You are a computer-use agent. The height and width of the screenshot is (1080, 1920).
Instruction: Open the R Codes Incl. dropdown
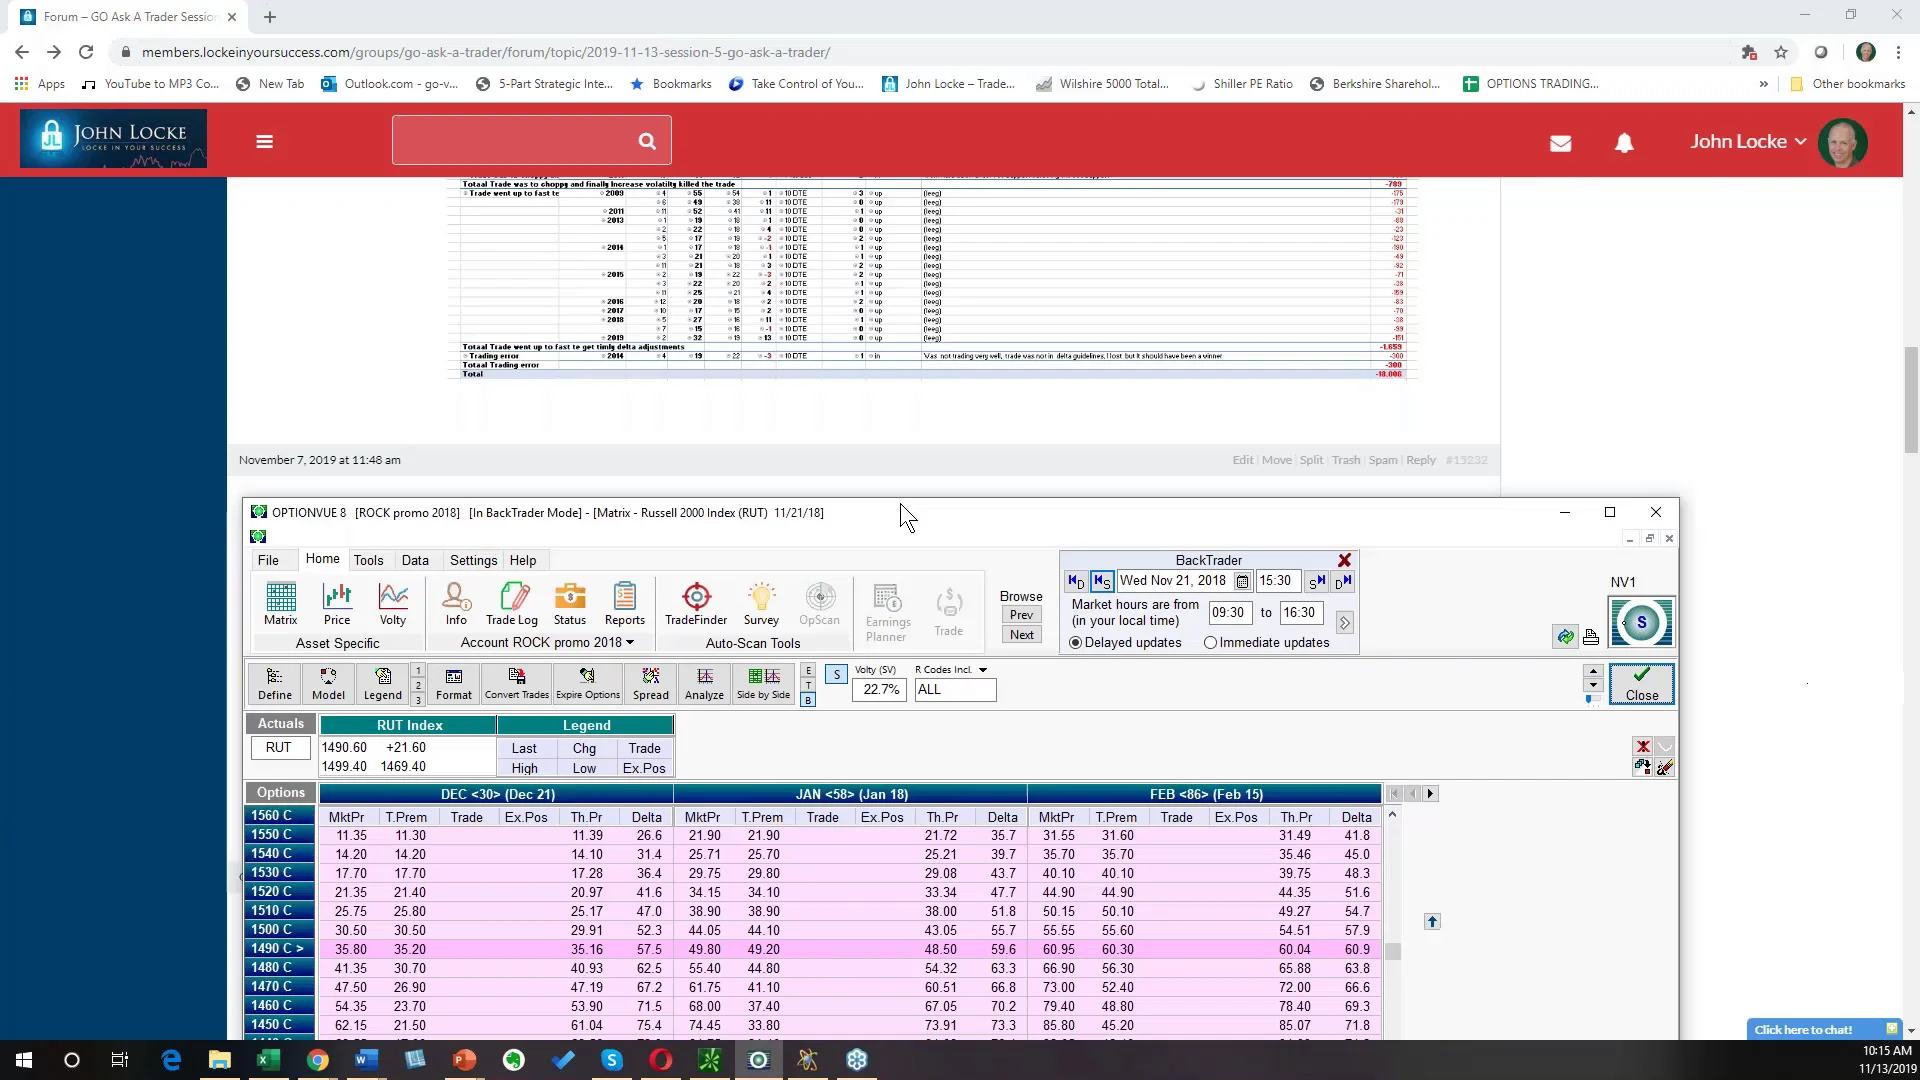pos(983,670)
